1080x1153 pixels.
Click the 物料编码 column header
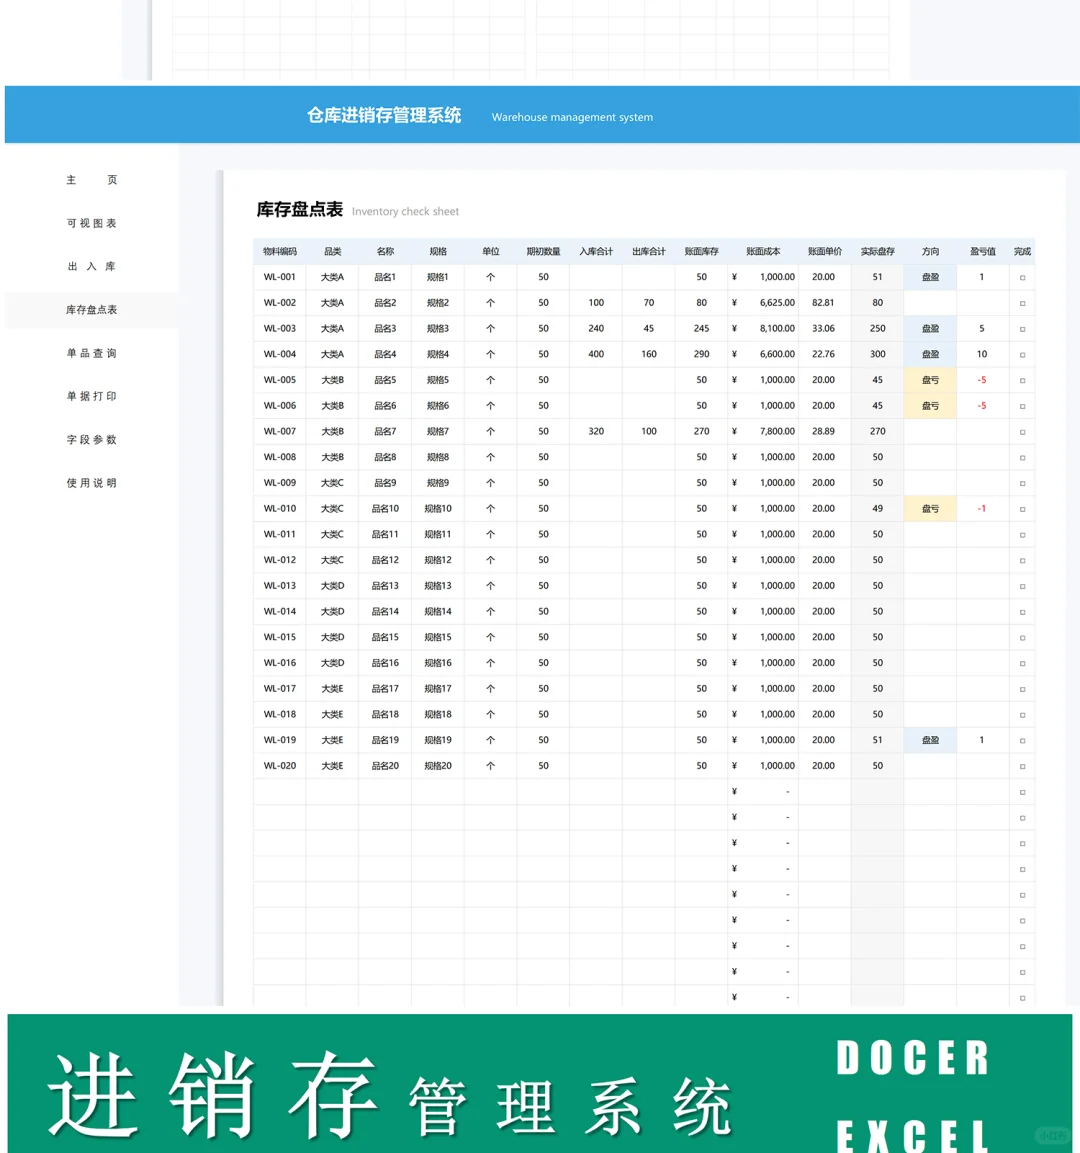[279, 251]
